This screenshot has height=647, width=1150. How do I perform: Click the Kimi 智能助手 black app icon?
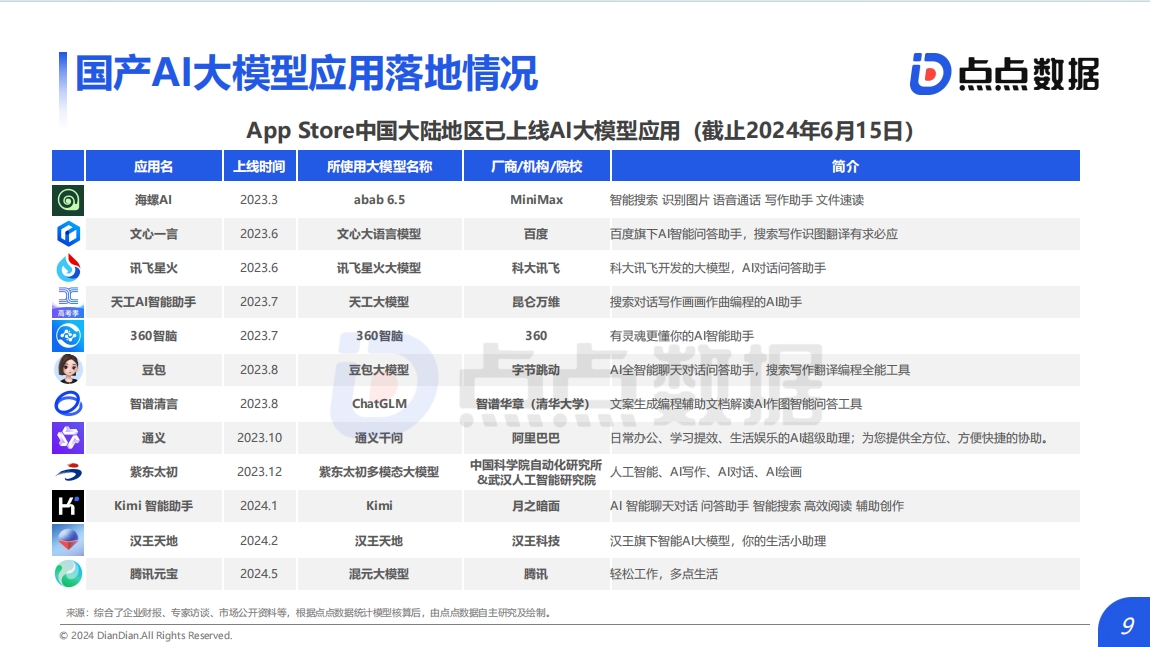click(68, 506)
